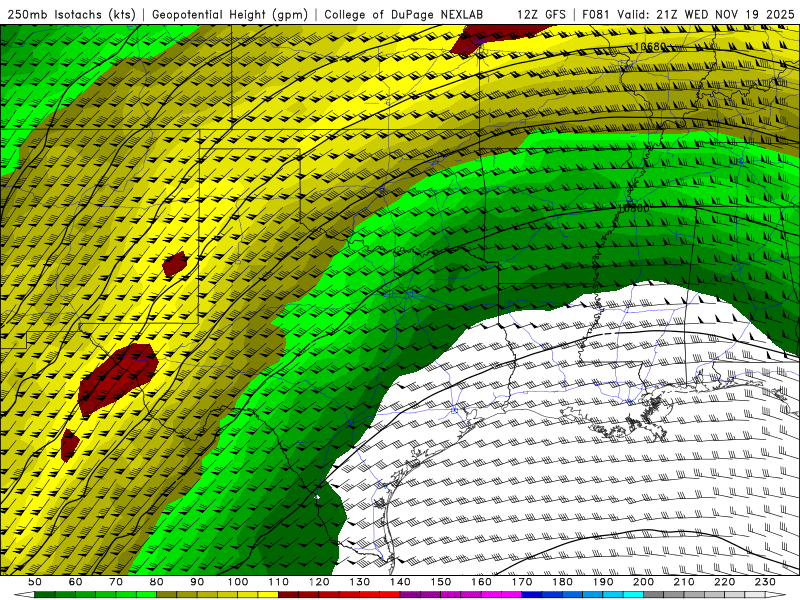
Task: Click the 'College of DuPage NEXLAB' label
Action: pyautogui.click(x=404, y=14)
